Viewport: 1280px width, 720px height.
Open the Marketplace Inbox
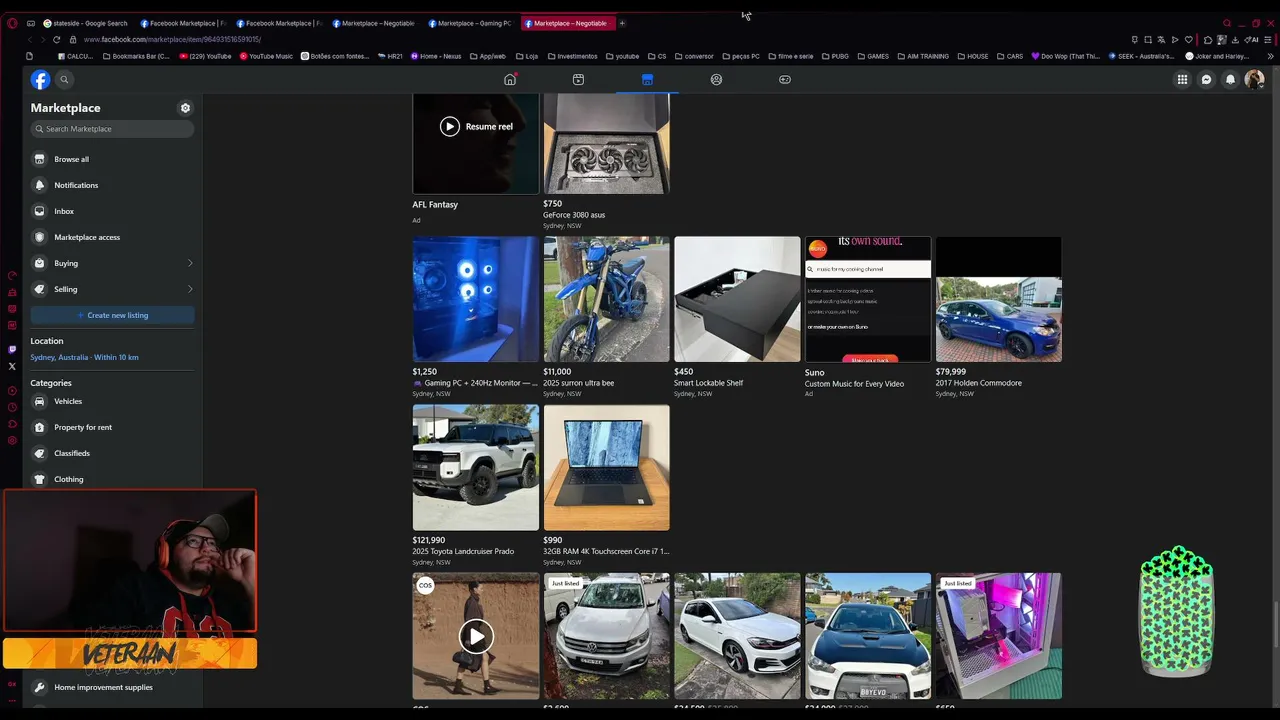click(112, 211)
